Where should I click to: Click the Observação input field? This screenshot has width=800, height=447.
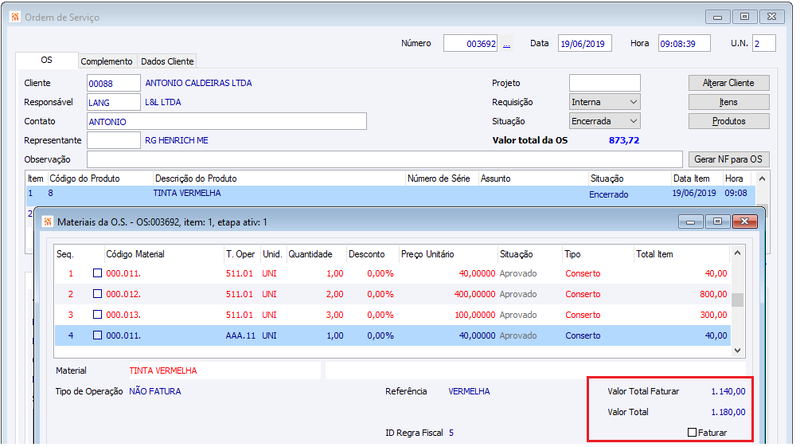coord(384,159)
